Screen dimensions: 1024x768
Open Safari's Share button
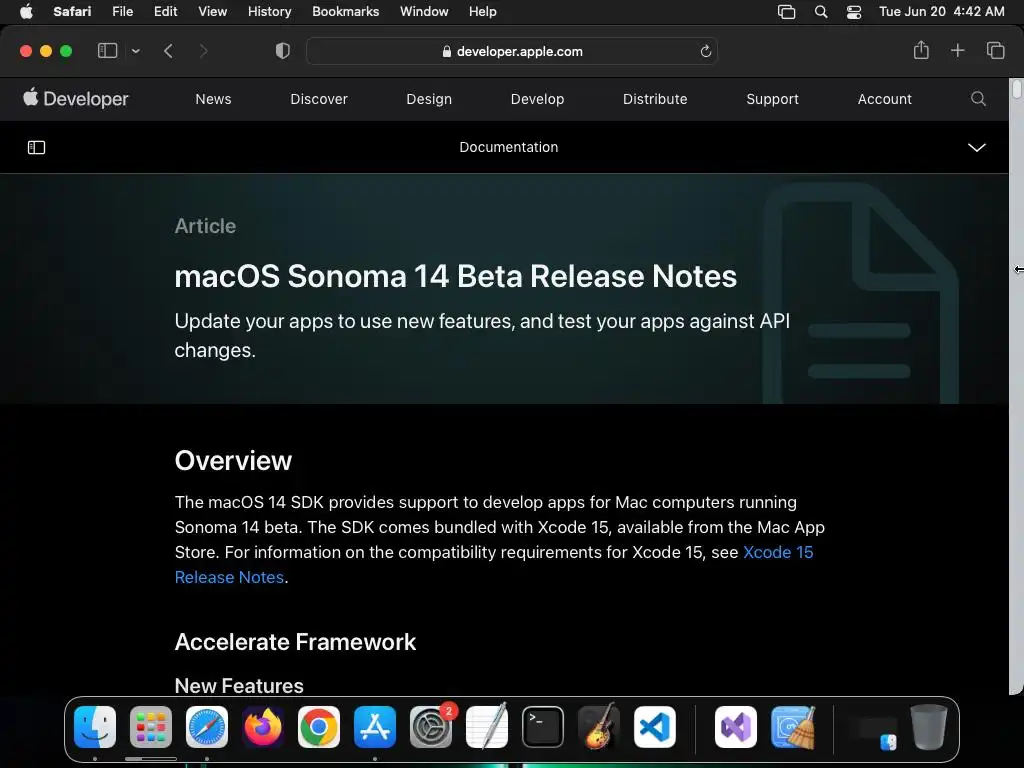(921, 50)
